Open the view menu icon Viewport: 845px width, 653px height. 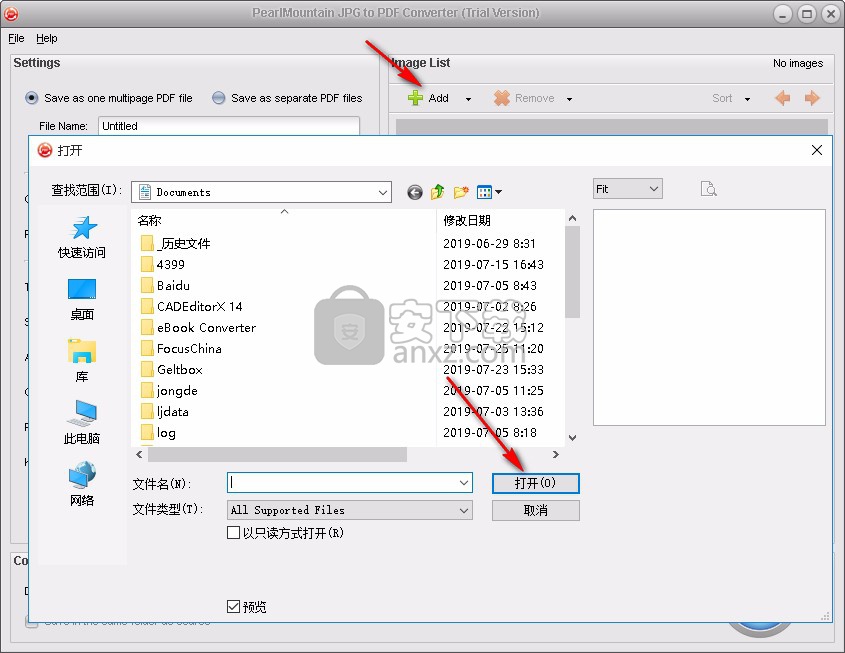coord(489,192)
